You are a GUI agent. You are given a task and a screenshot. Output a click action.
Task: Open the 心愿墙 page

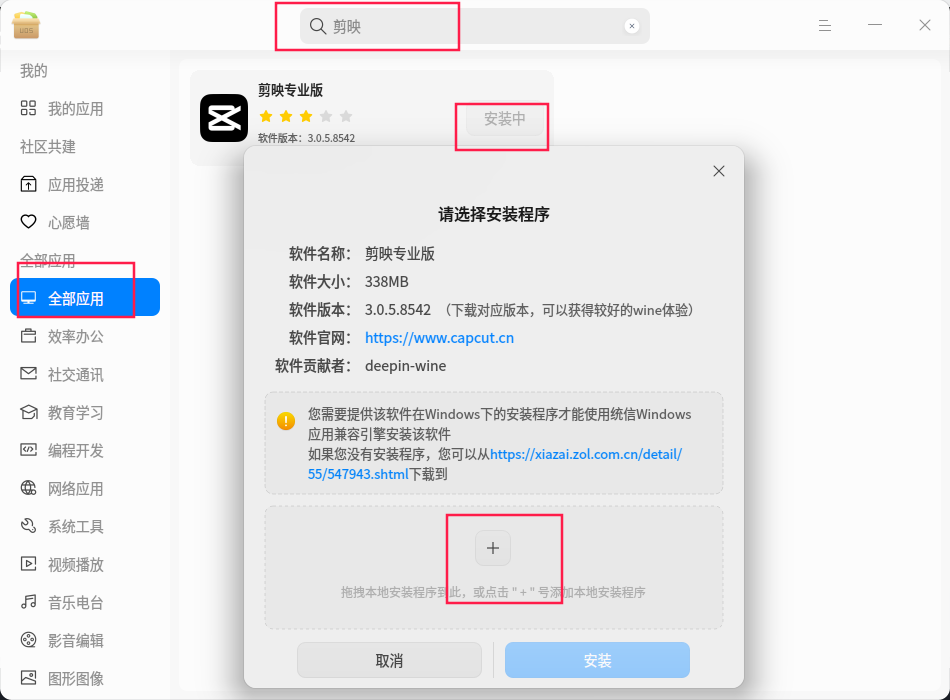(x=85, y=222)
